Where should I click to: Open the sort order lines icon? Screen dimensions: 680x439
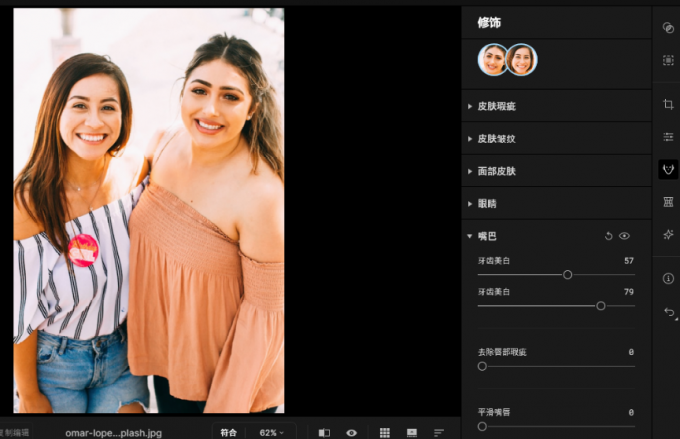tap(439, 432)
